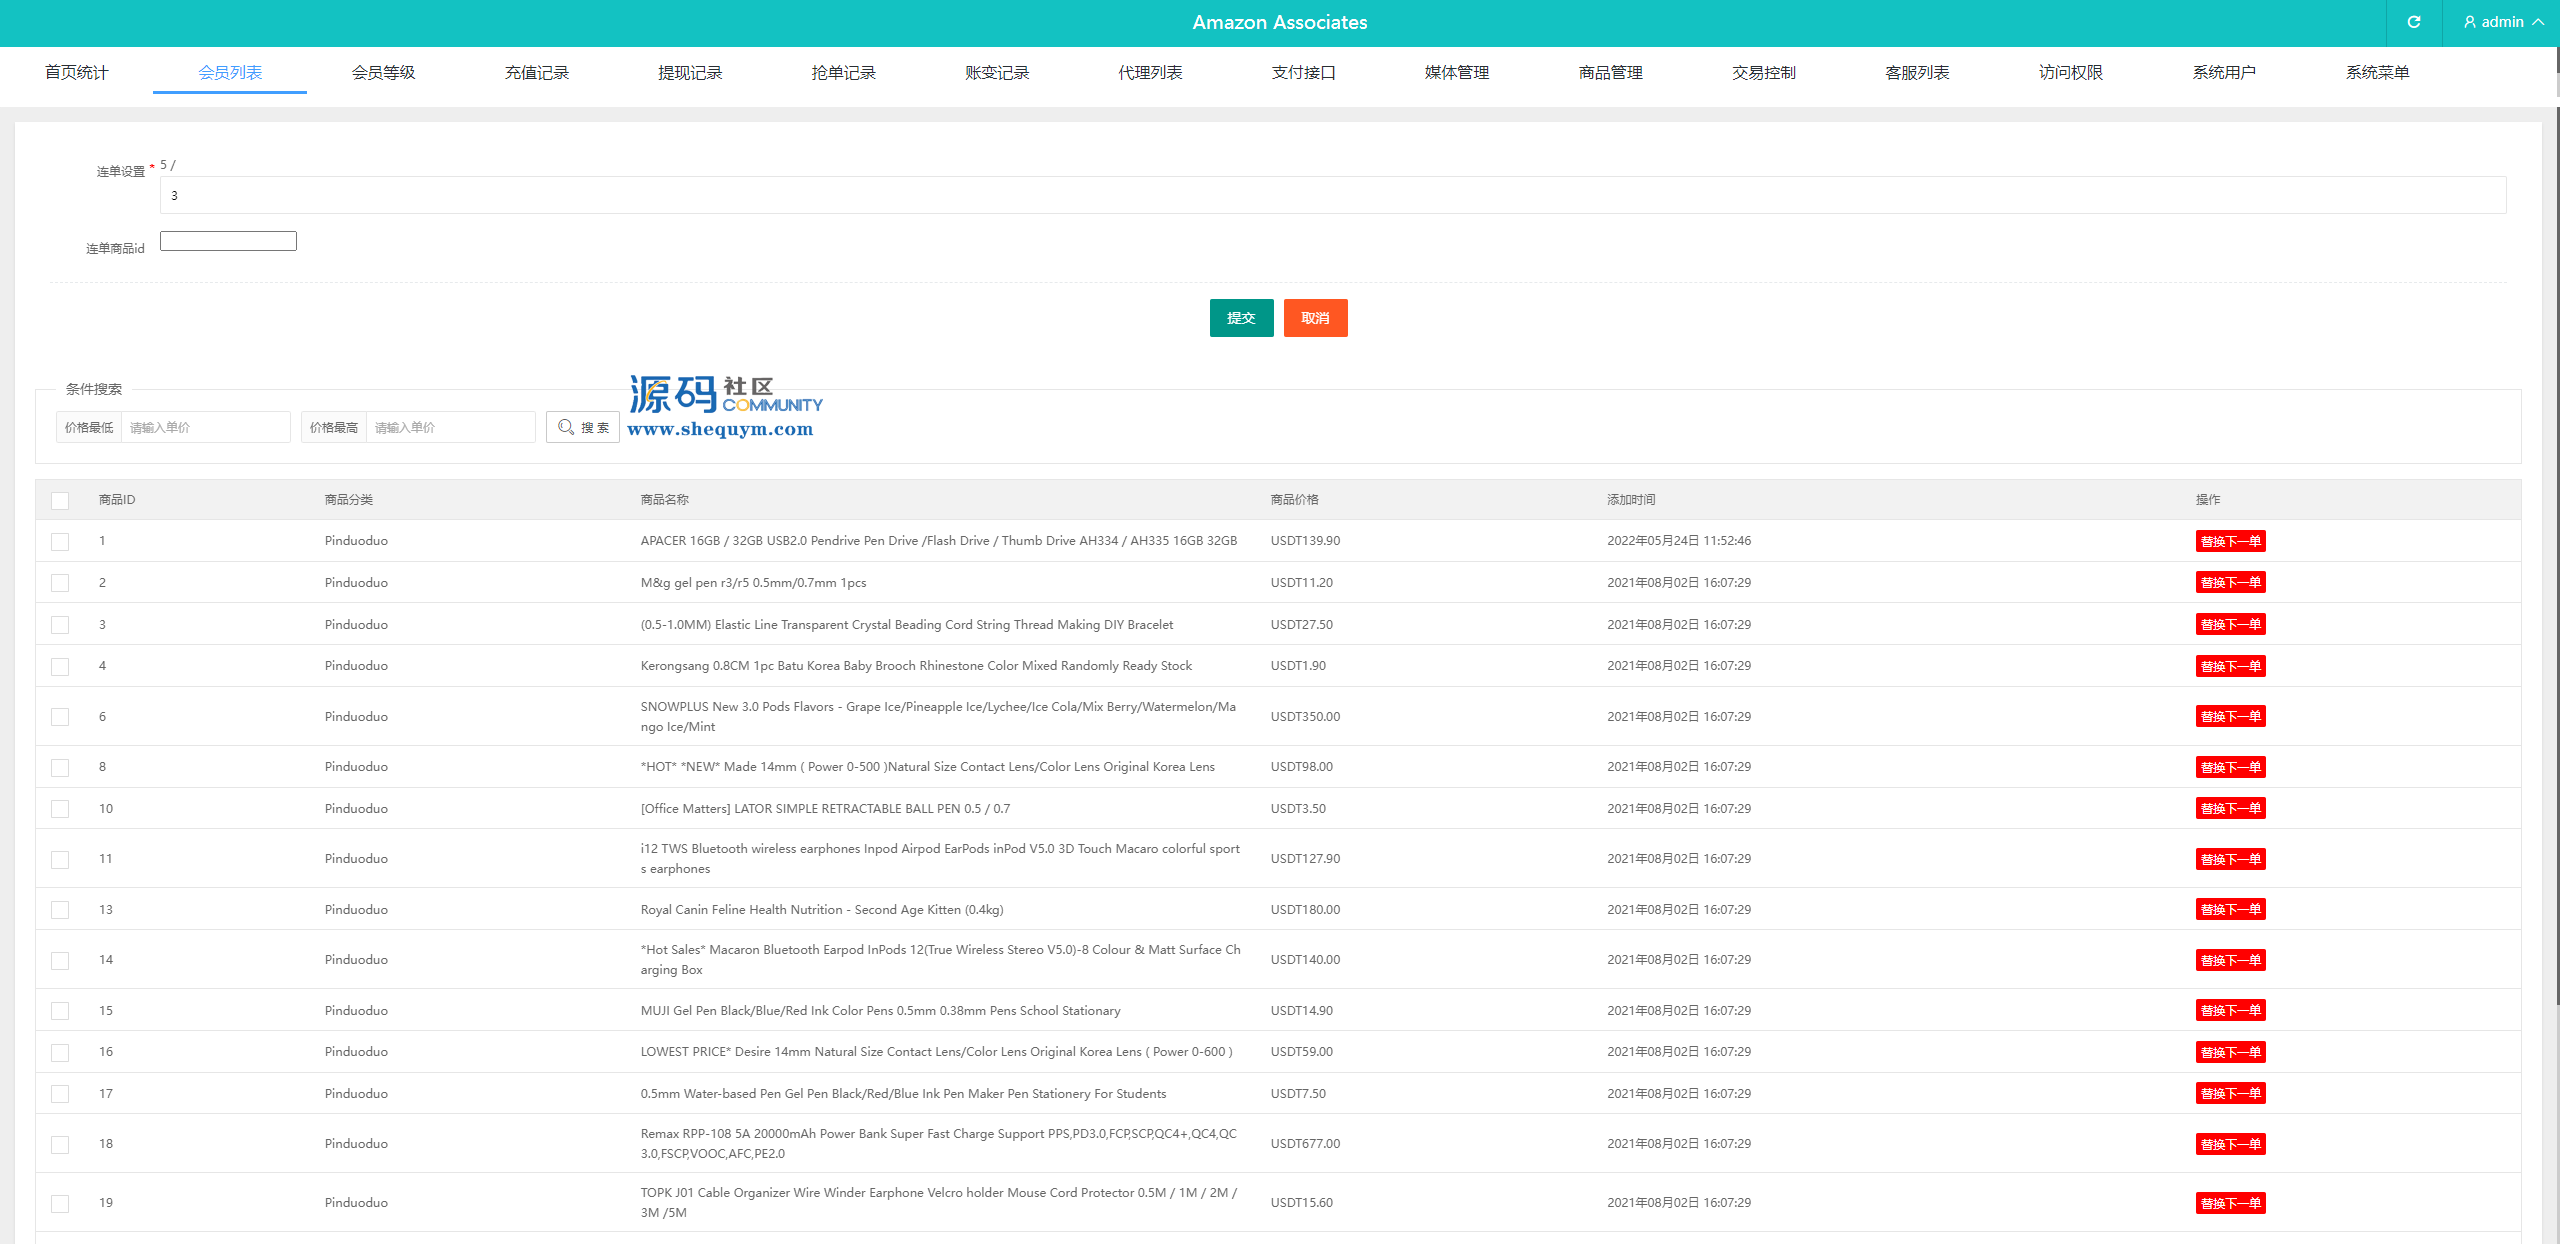Viewport: 2560px width, 1244px height.
Task: Click 替换下一单 for Royal Canin Kitten row
Action: [x=2230, y=909]
